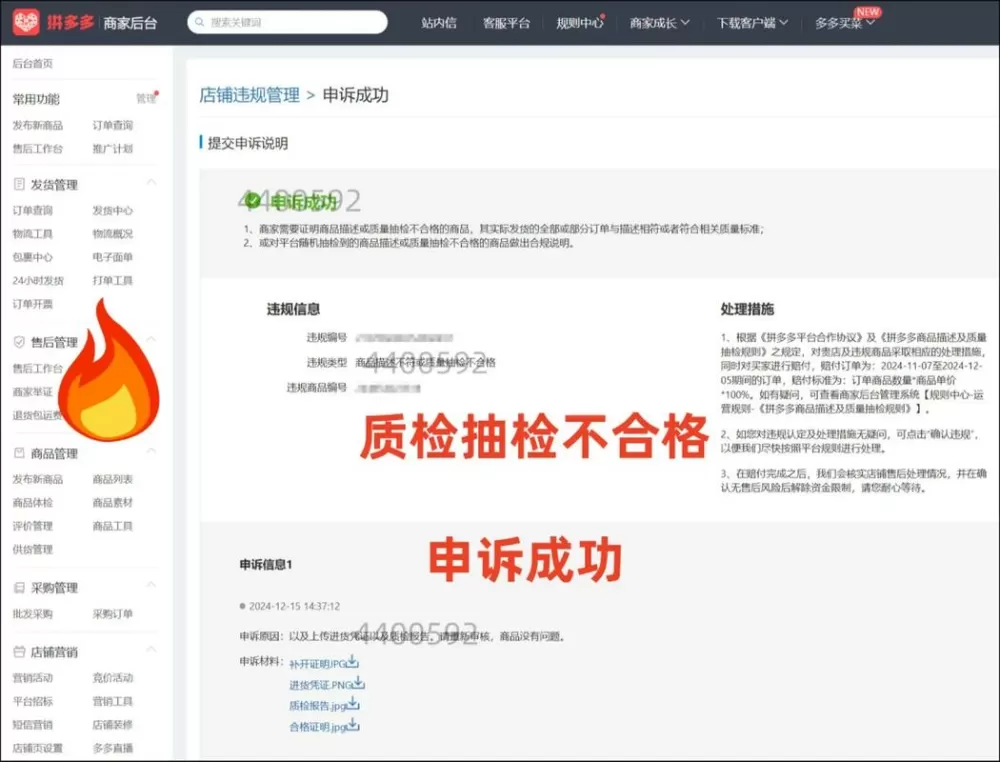Collapse the 发货管理 section chevron
This screenshot has width=1000, height=762.
click(151, 183)
